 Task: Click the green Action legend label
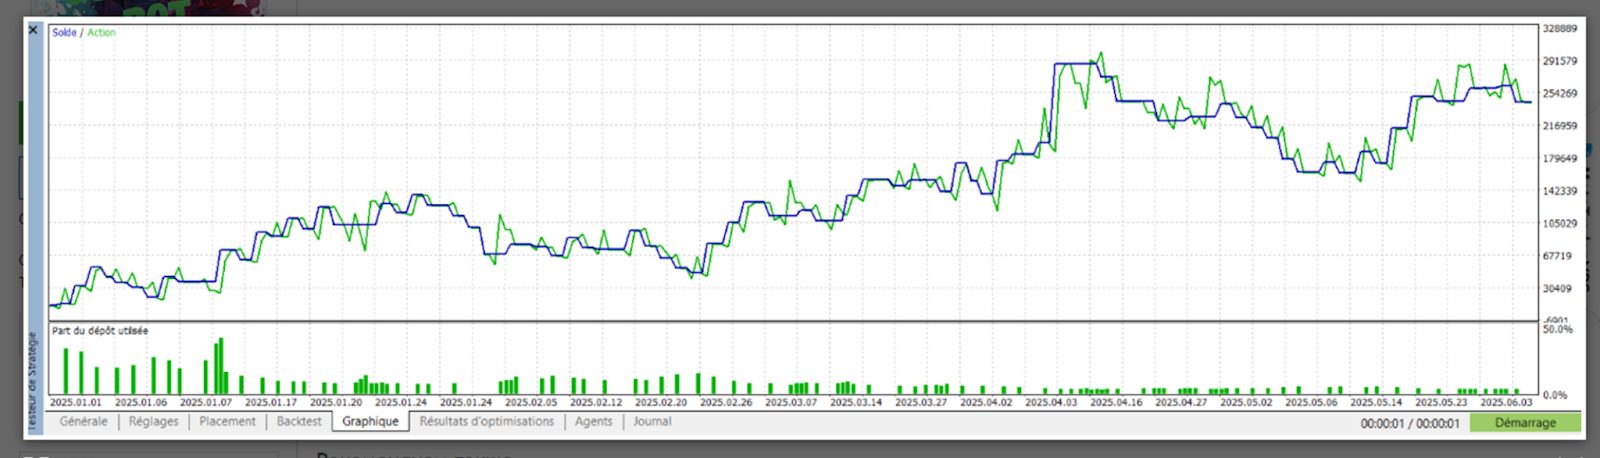[x=101, y=33]
